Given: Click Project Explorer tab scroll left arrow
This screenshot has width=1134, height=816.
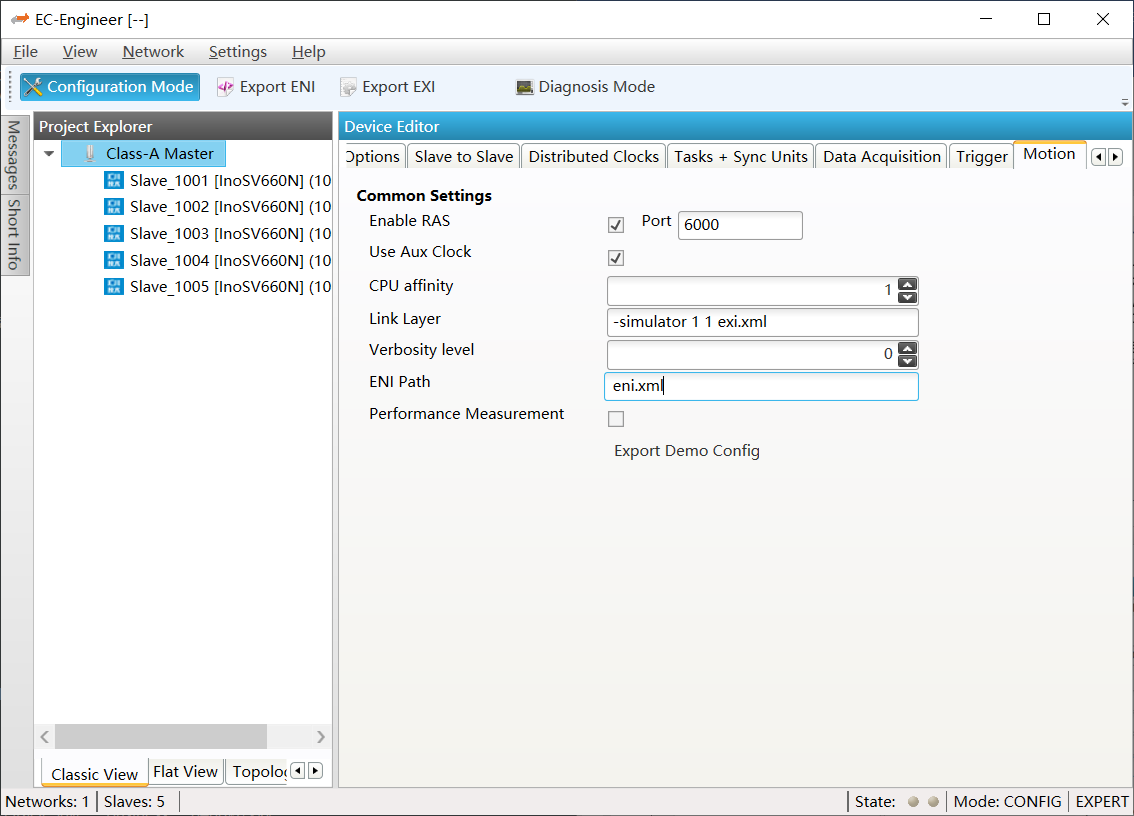Looking at the screenshot, I should [298, 771].
